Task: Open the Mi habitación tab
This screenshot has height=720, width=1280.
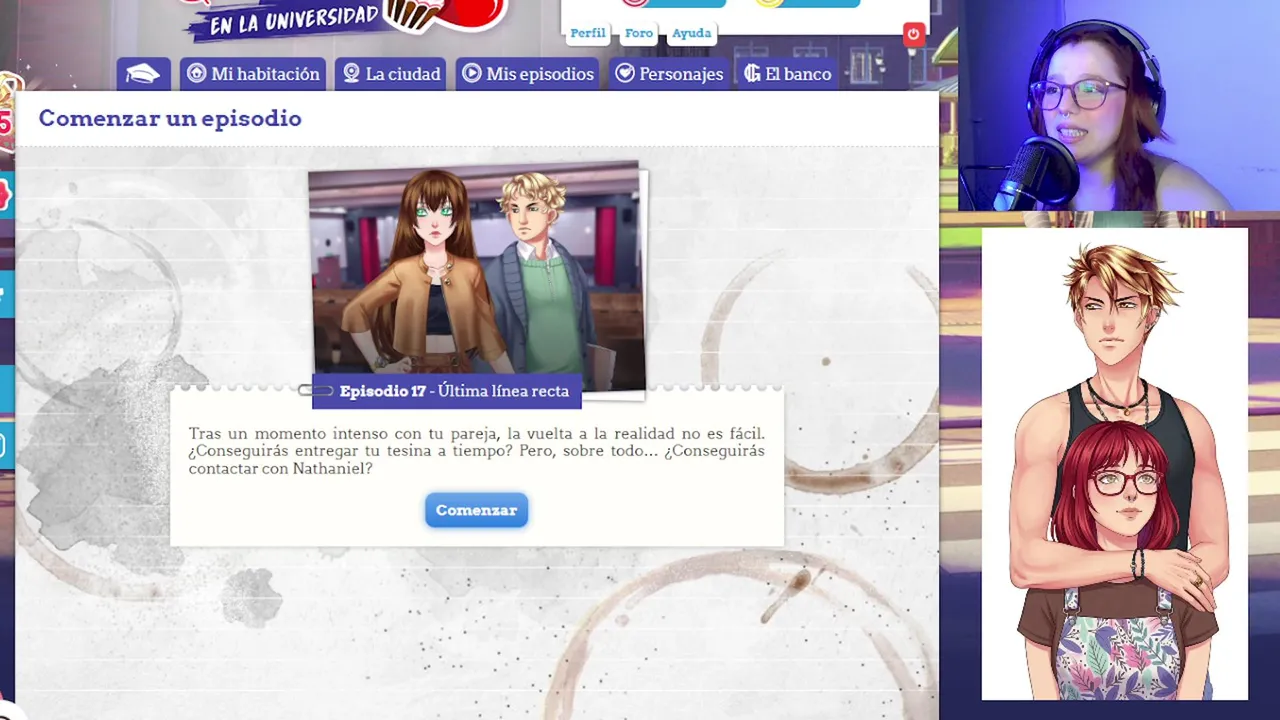Action: (254, 74)
